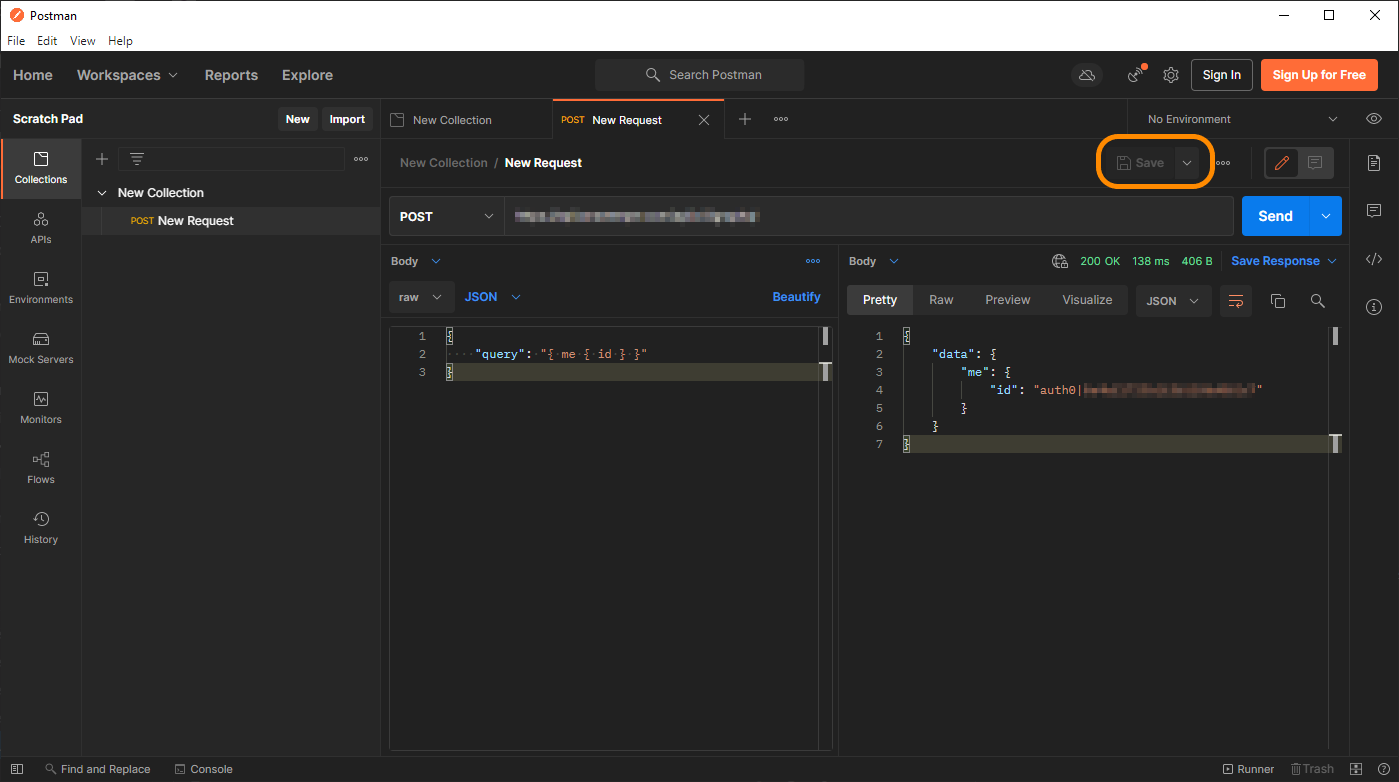Add a new tab with plus icon
The width and height of the screenshot is (1399, 782).
point(745,119)
